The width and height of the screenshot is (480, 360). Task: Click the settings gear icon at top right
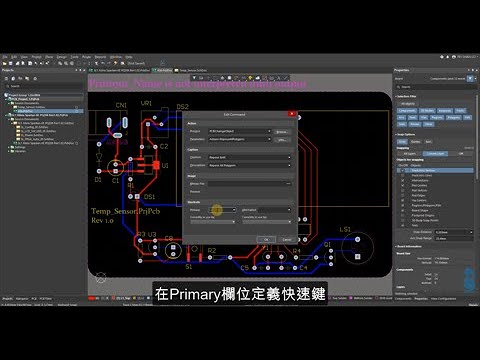click(x=442, y=57)
